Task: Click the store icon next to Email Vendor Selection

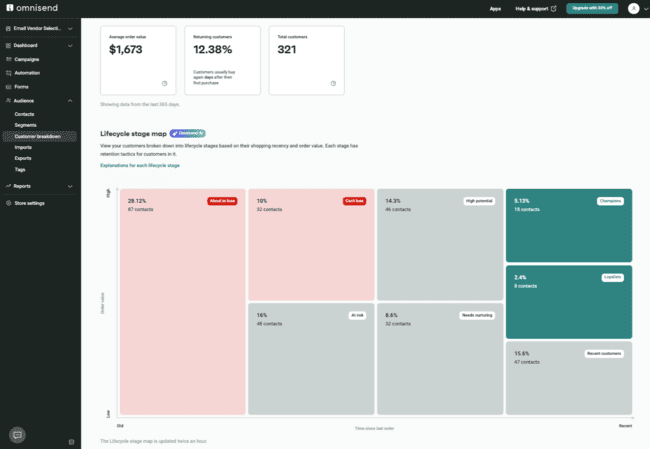Action: click(8, 29)
